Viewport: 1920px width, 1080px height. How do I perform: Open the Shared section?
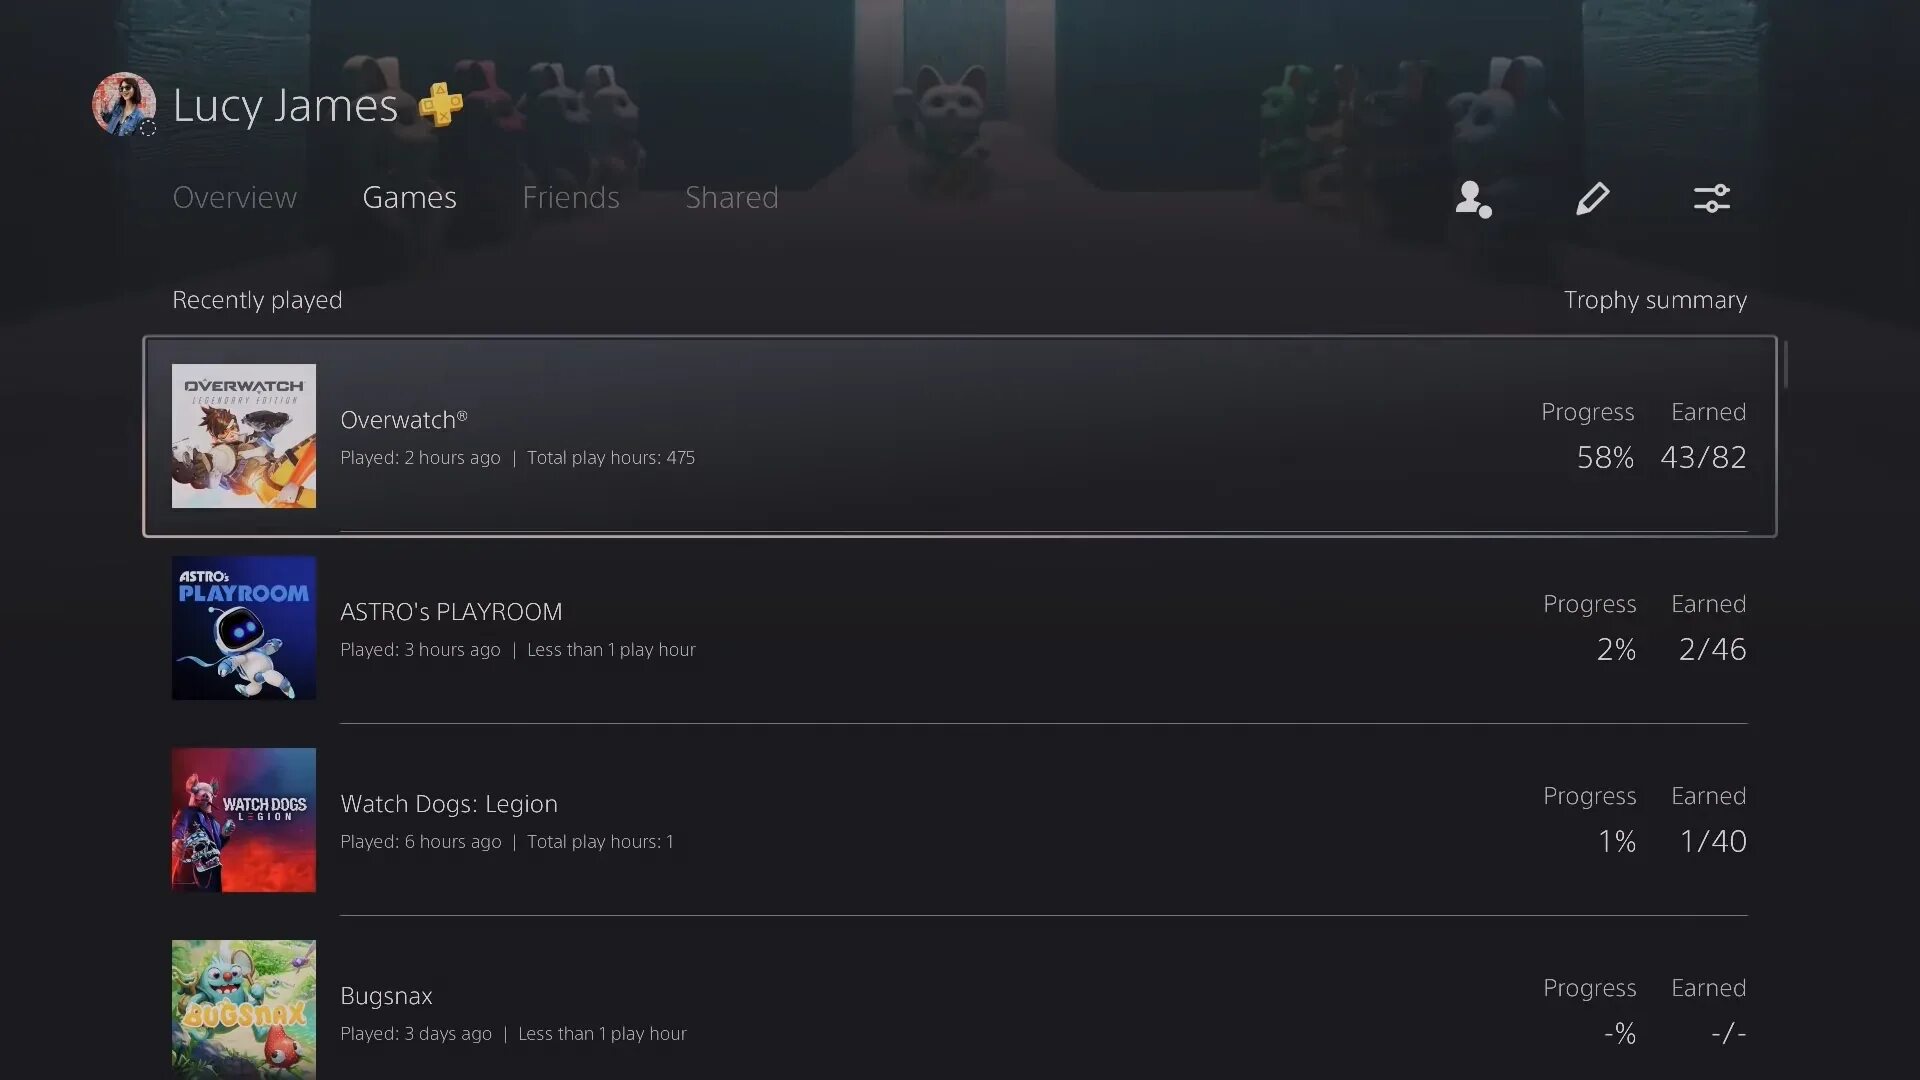pyautogui.click(x=732, y=196)
